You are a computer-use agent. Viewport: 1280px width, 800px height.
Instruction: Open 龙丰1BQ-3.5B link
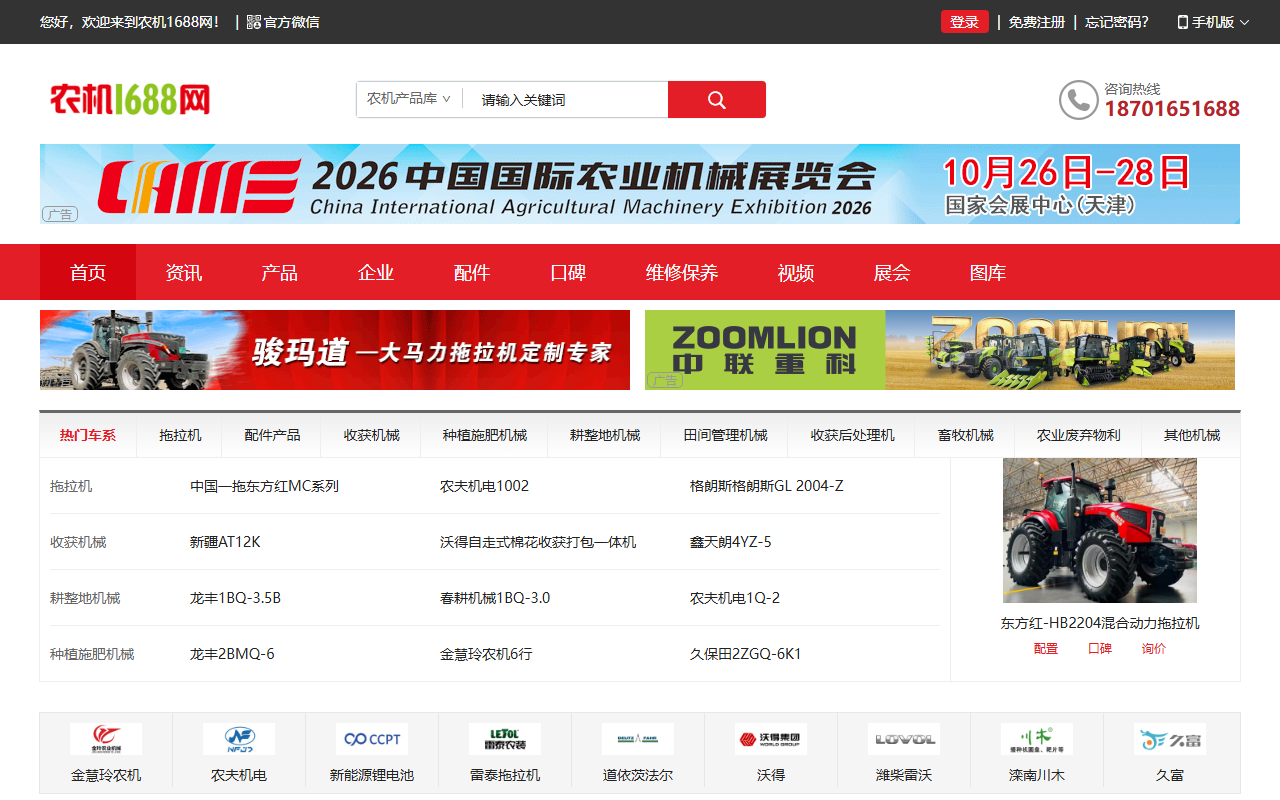[x=235, y=598]
